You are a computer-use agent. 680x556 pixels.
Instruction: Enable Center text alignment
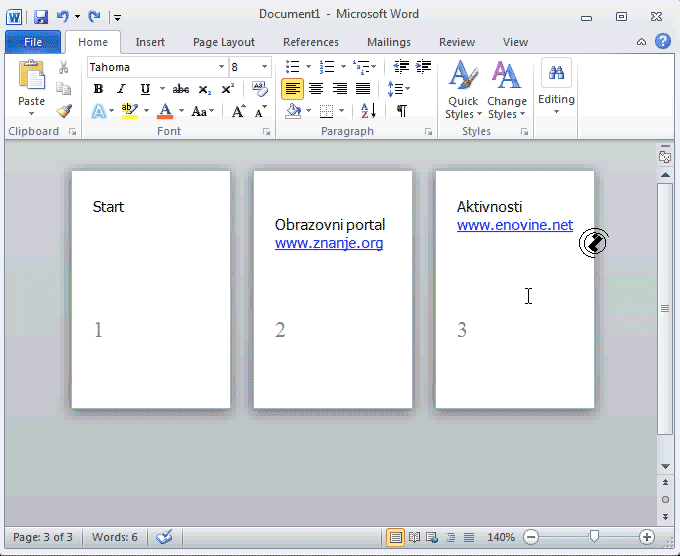coord(316,89)
